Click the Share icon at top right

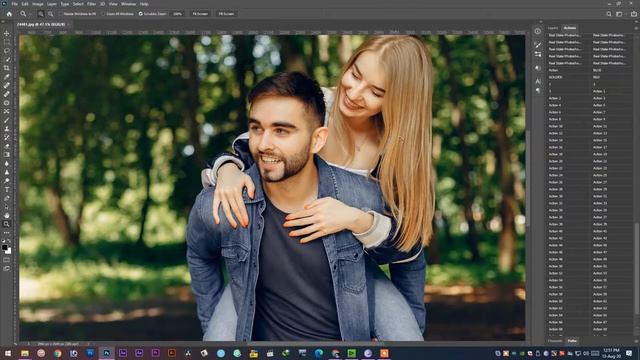(x=633, y=14)
